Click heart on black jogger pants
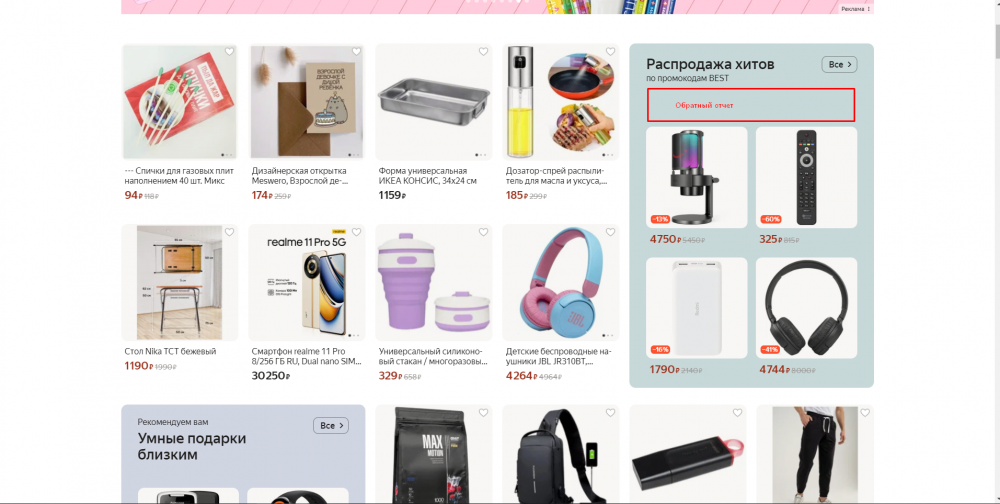The image size is (1000, 504). (865, 413)
